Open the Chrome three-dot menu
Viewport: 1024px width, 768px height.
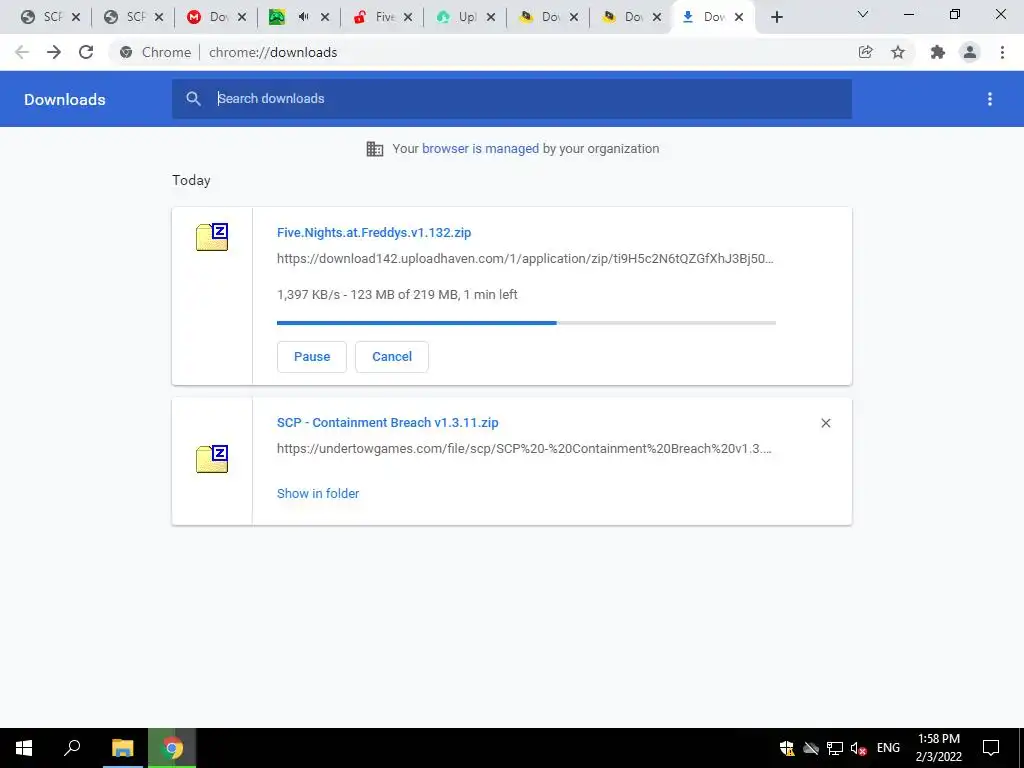tap(1002, 52)
